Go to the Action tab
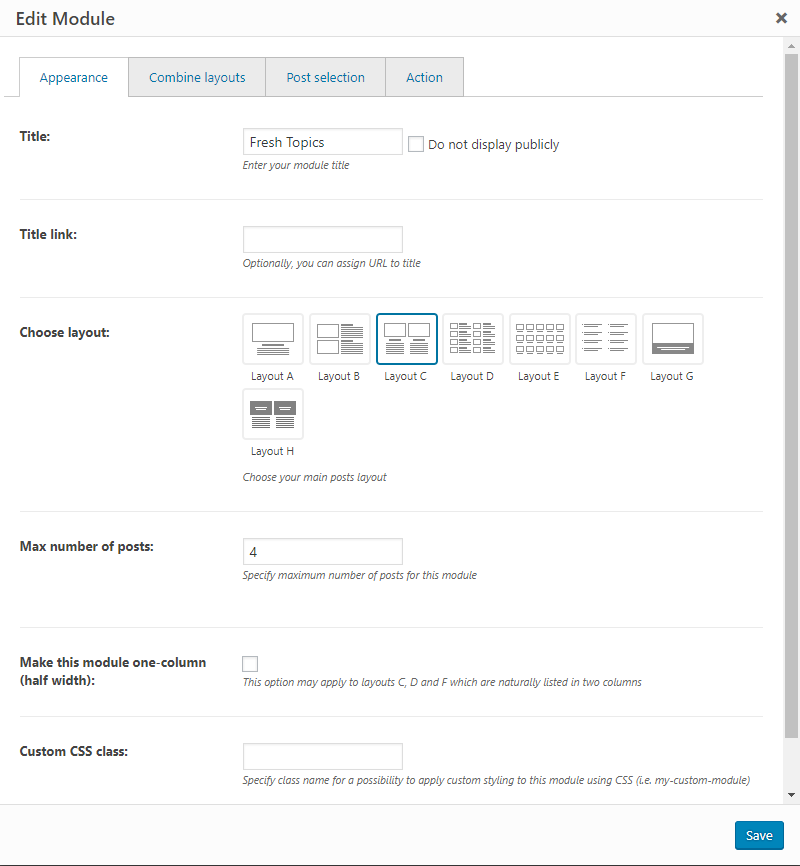 (424, 77)
